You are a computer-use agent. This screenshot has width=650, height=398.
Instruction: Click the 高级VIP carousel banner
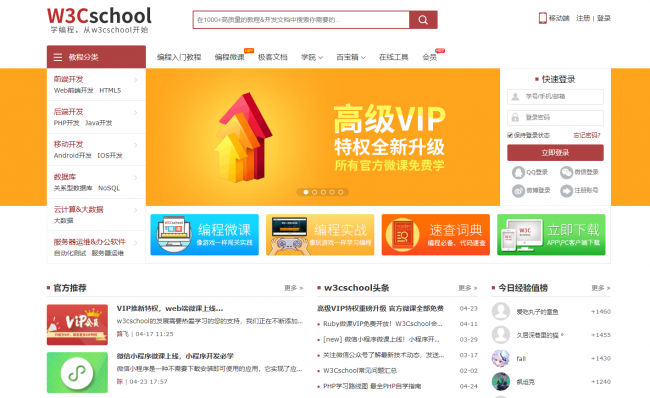click(323, 137)
